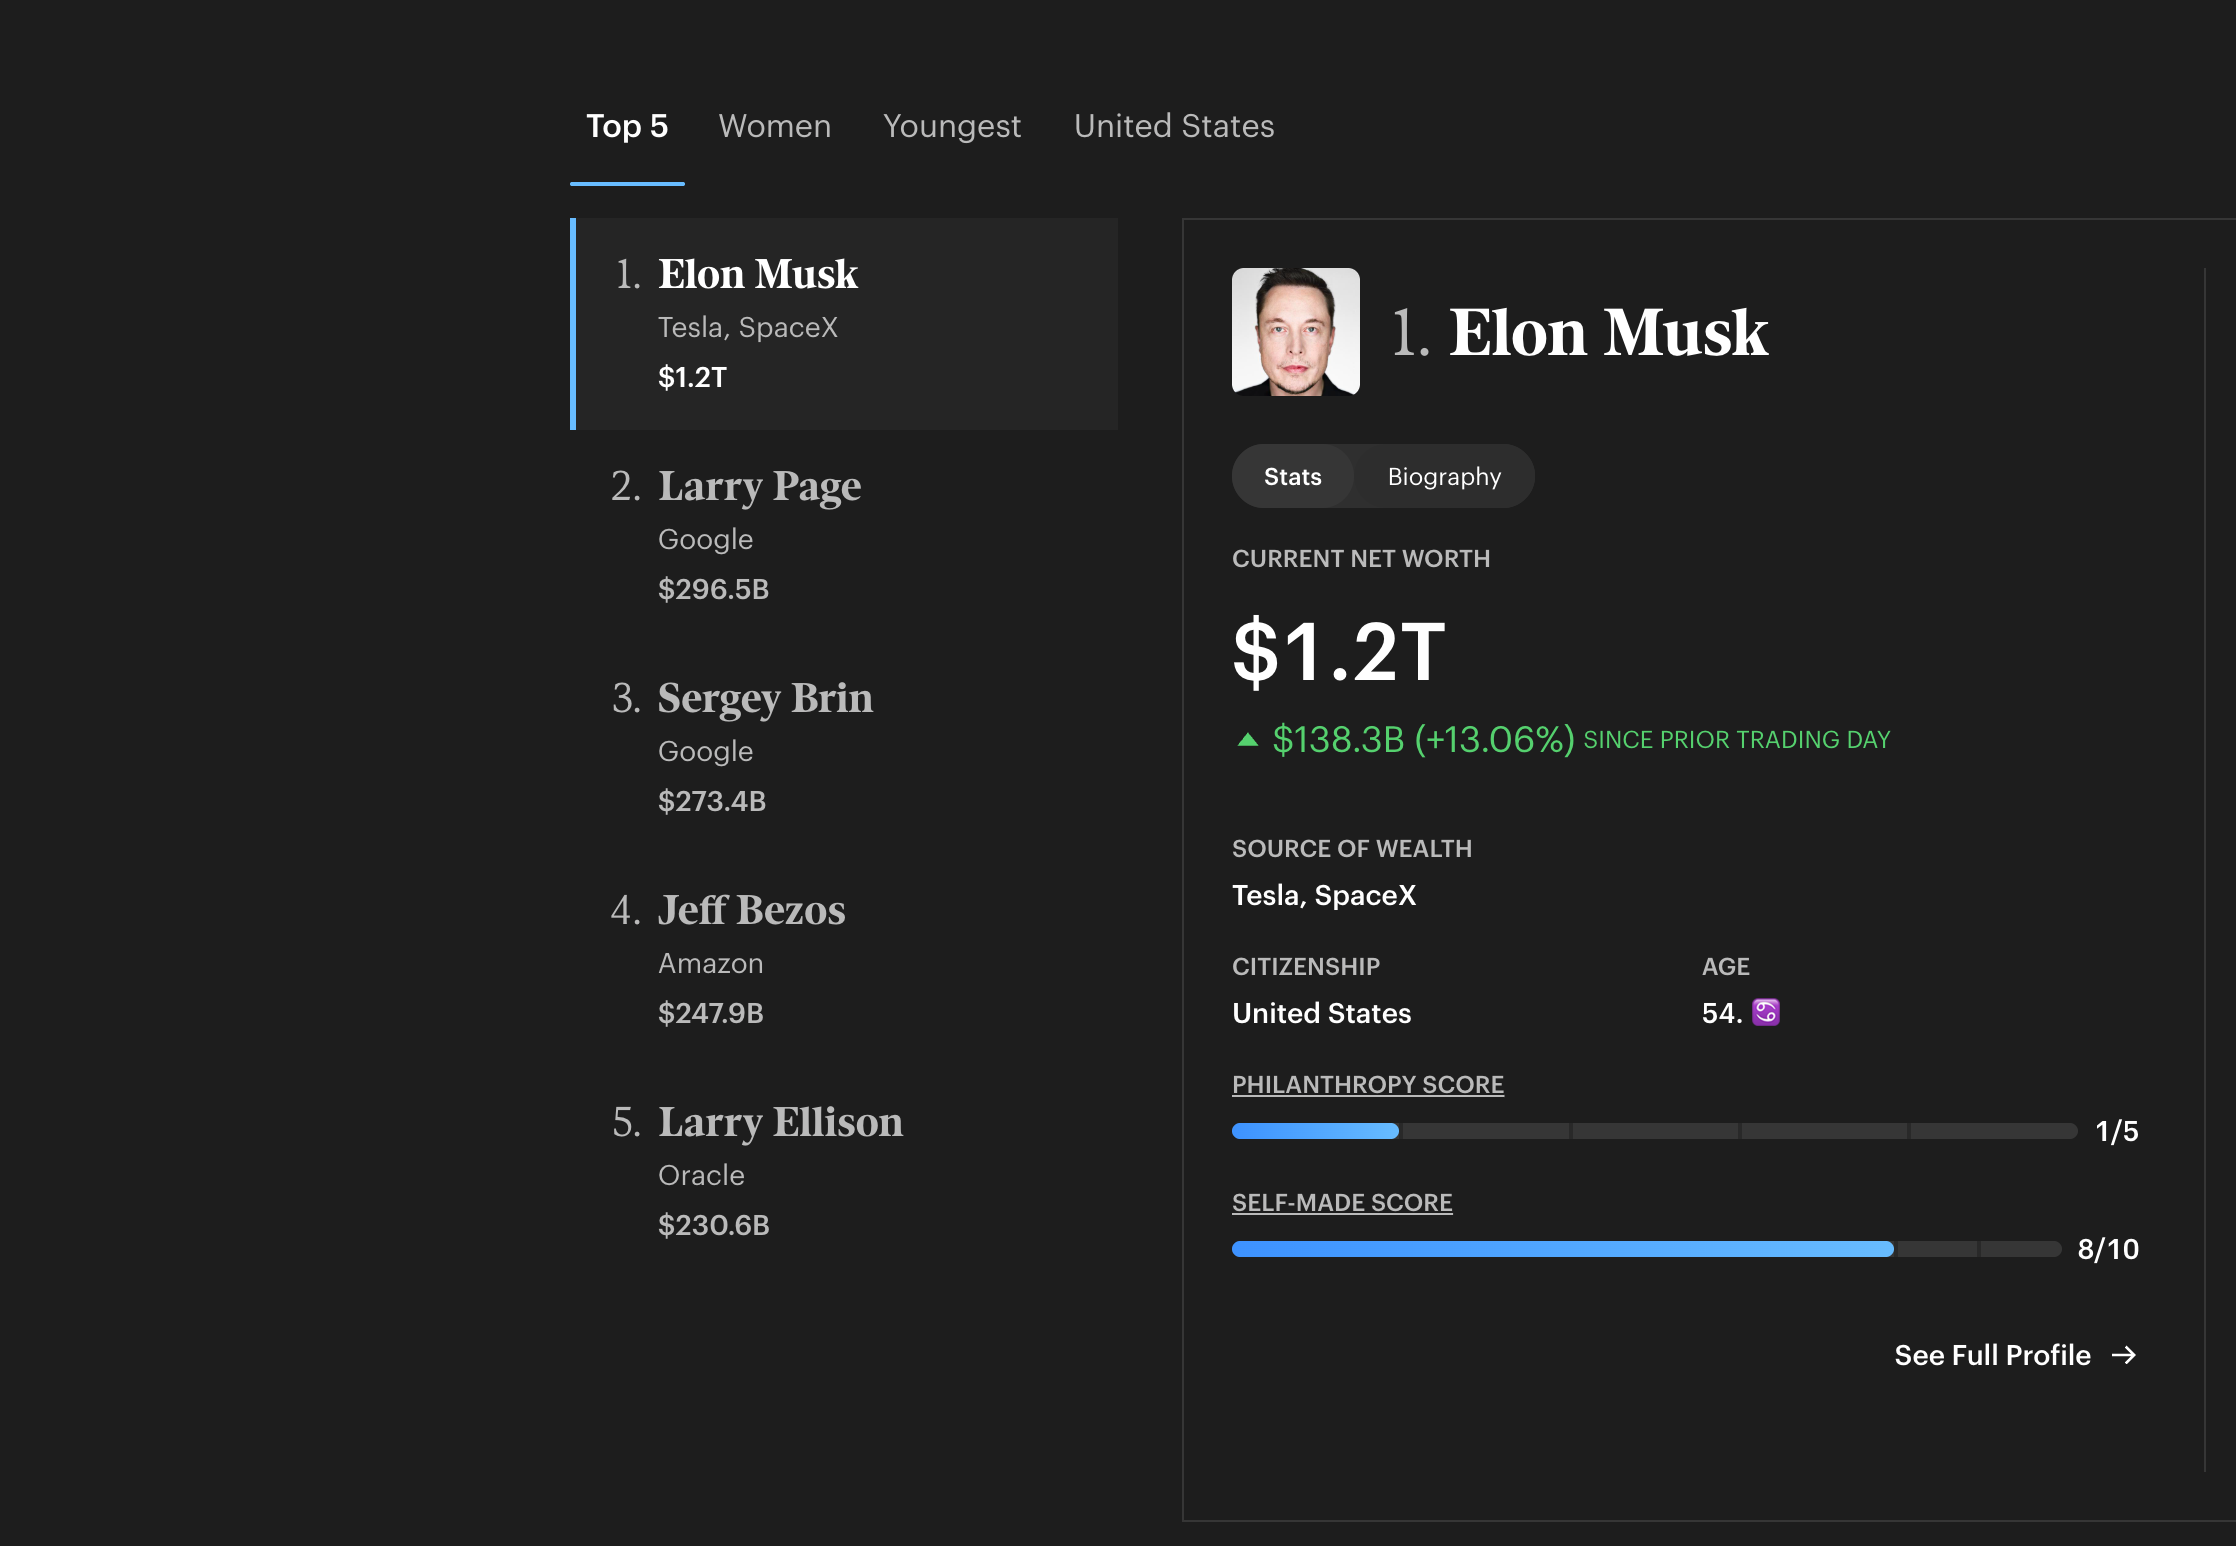Open the Philanthropy Score explanation link
The height and width of the screenshot is (1546, 2236).
pos(1367,1084)
